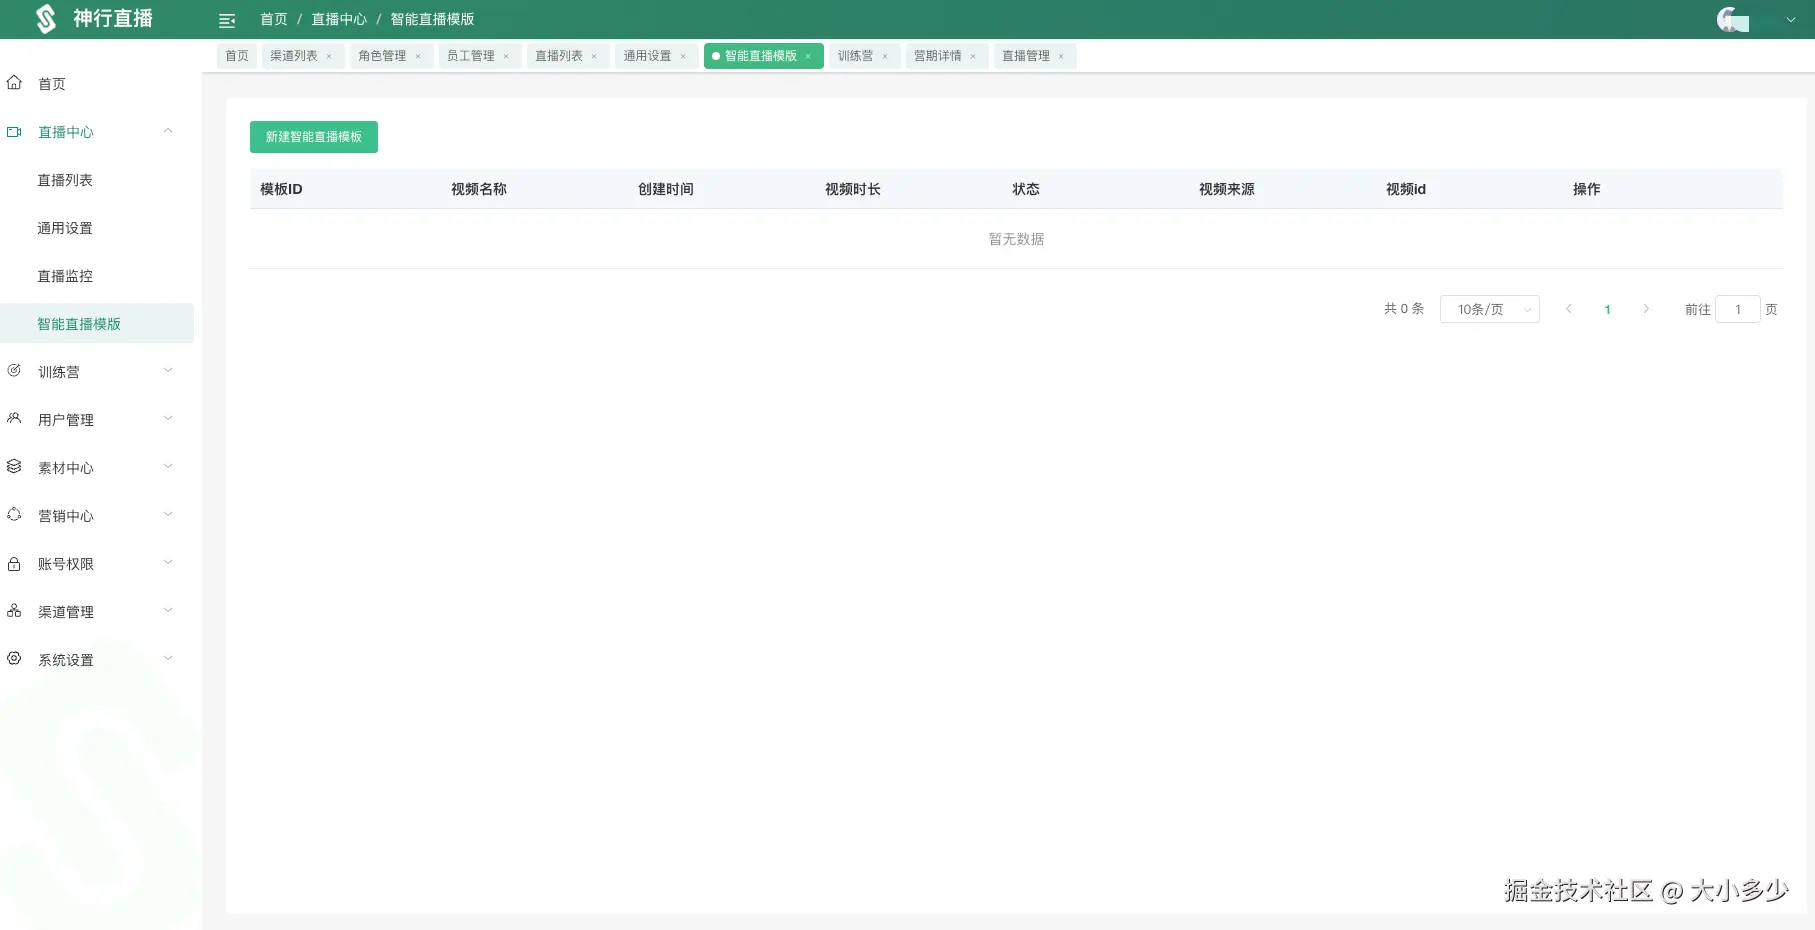1815x930 pixels.
Task: Select page number 1 in pagination
Action: [1607, 309]
